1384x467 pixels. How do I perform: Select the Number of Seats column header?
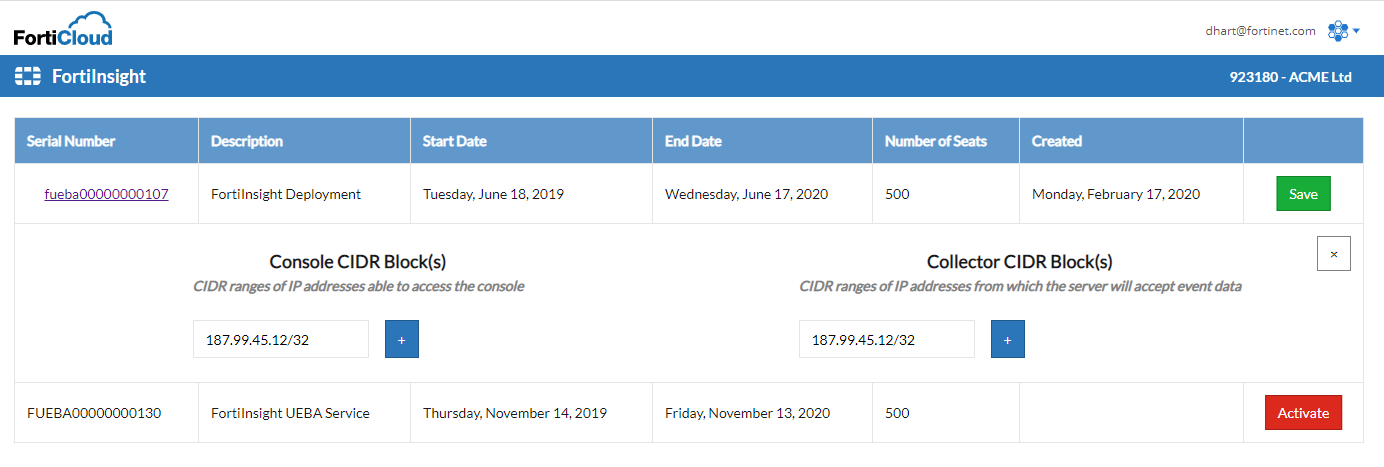point(936,141)
